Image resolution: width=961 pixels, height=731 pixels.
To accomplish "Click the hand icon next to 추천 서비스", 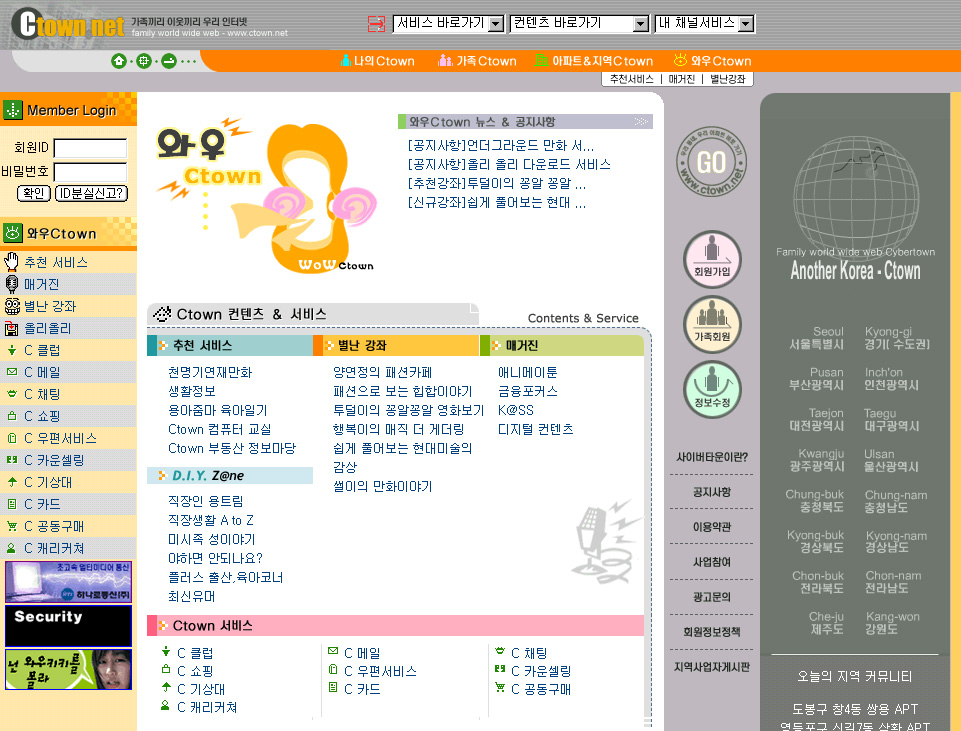I will 12,262.
